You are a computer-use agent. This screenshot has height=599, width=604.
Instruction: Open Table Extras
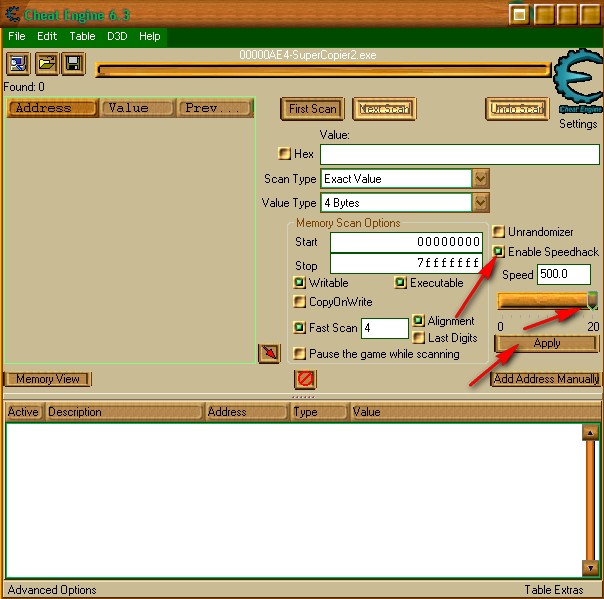coord(554,590)
